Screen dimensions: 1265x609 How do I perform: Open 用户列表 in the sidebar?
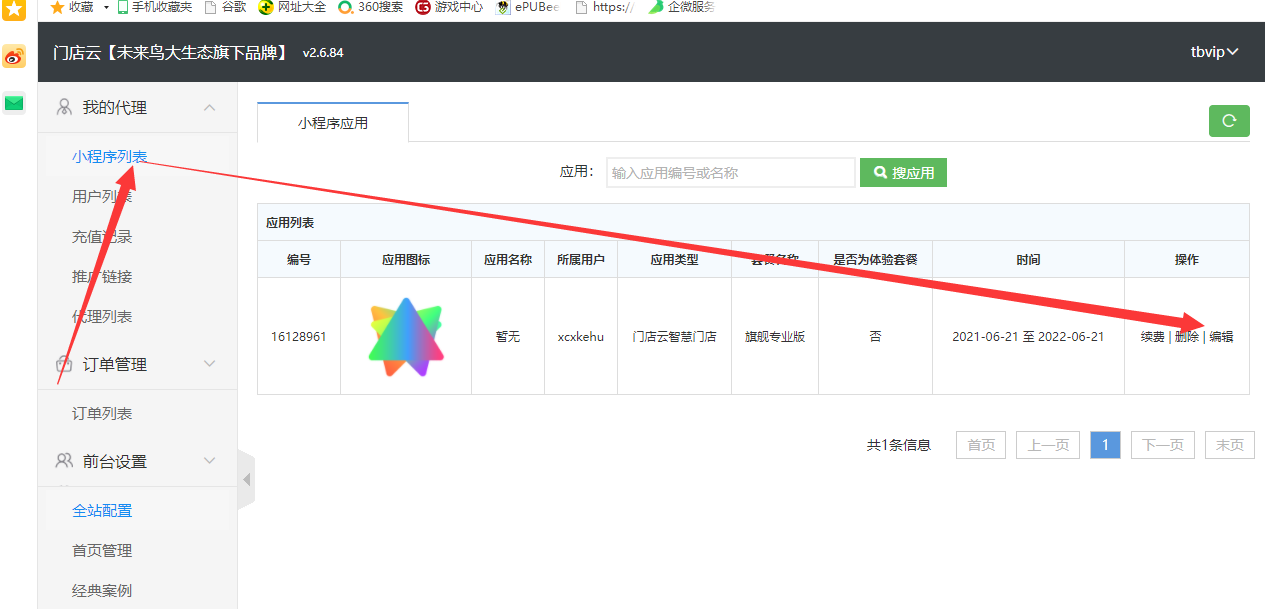point(102,197)
